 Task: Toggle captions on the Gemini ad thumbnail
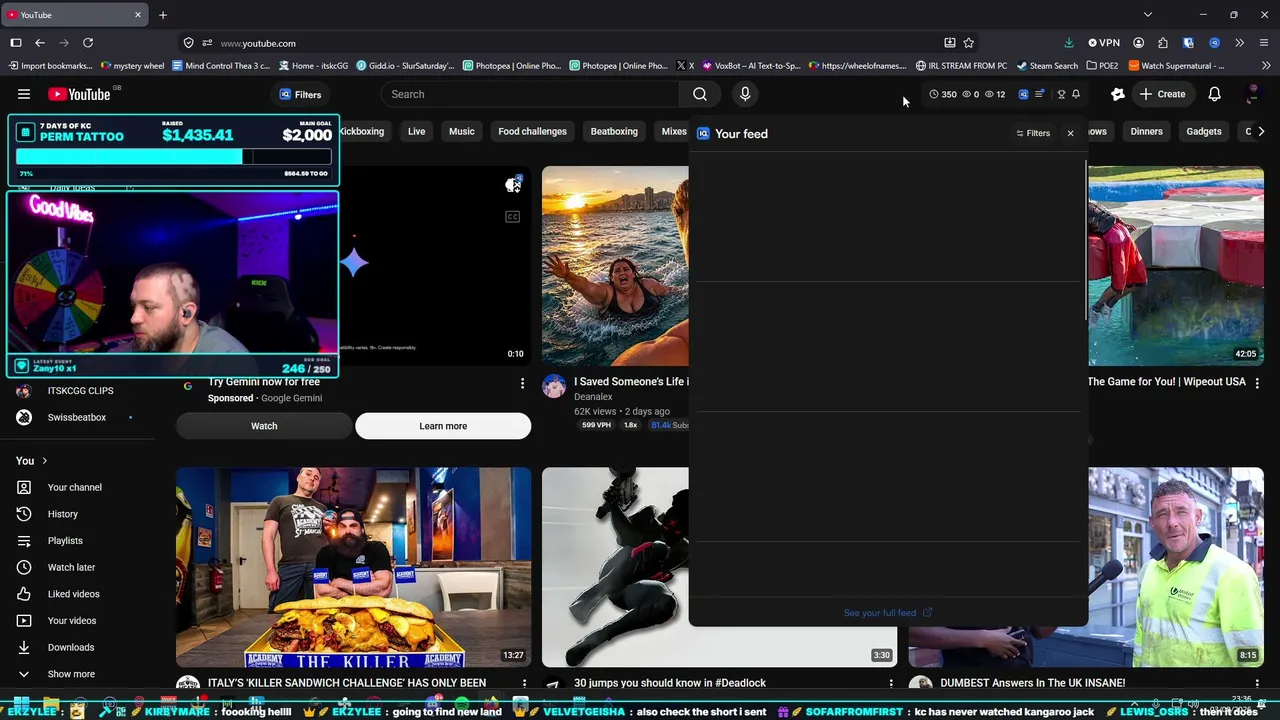[513, 216]
